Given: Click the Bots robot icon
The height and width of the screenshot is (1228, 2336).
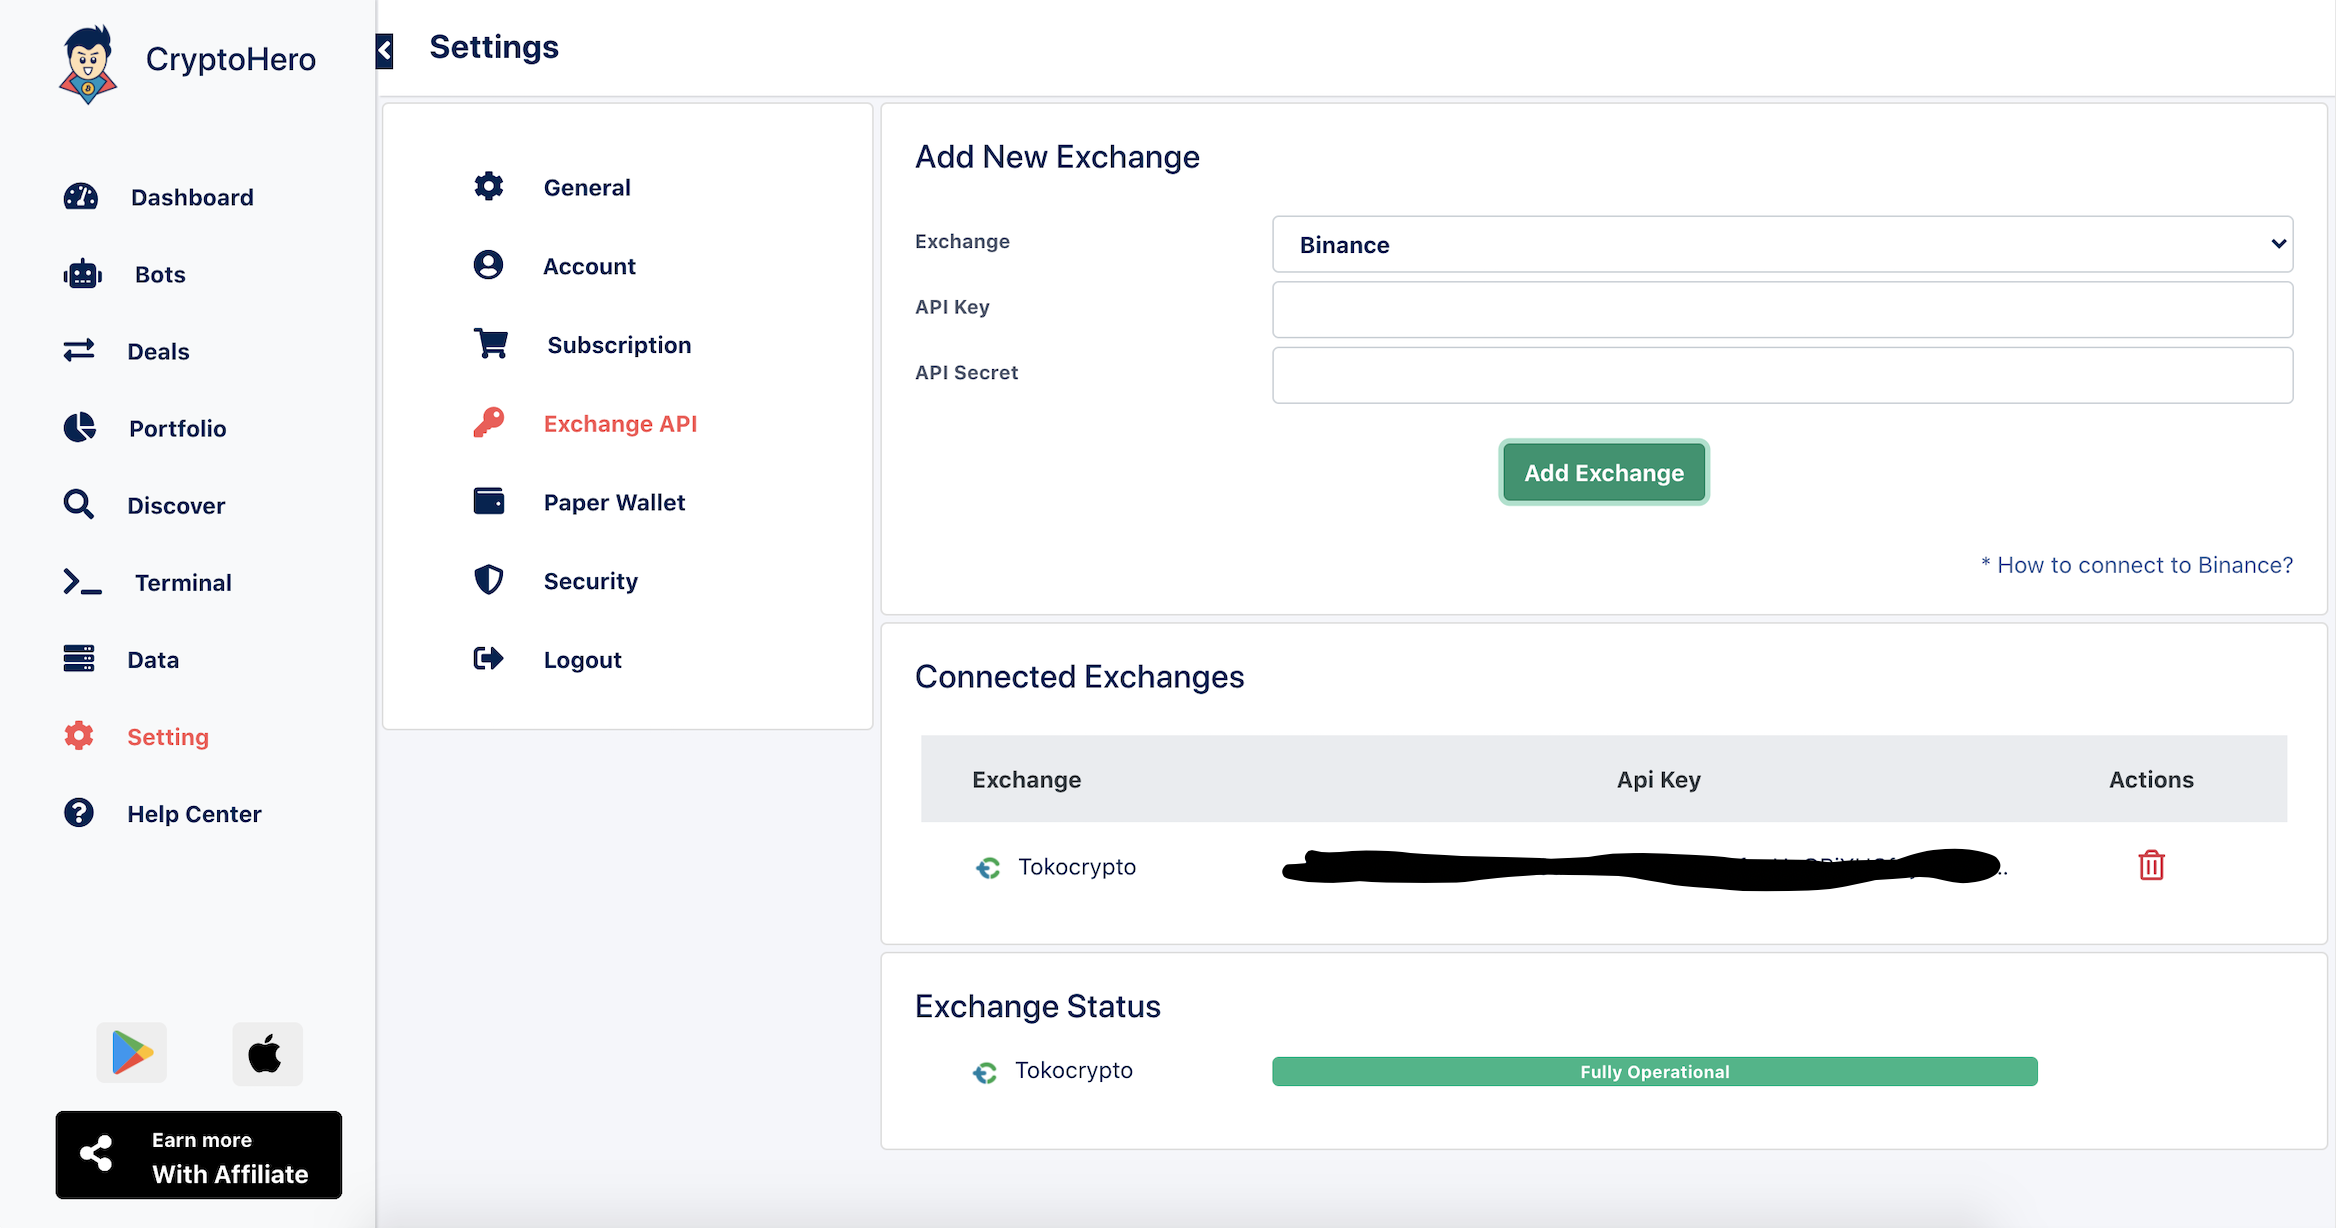Looking at the screenshot, I should coord(82,274).
